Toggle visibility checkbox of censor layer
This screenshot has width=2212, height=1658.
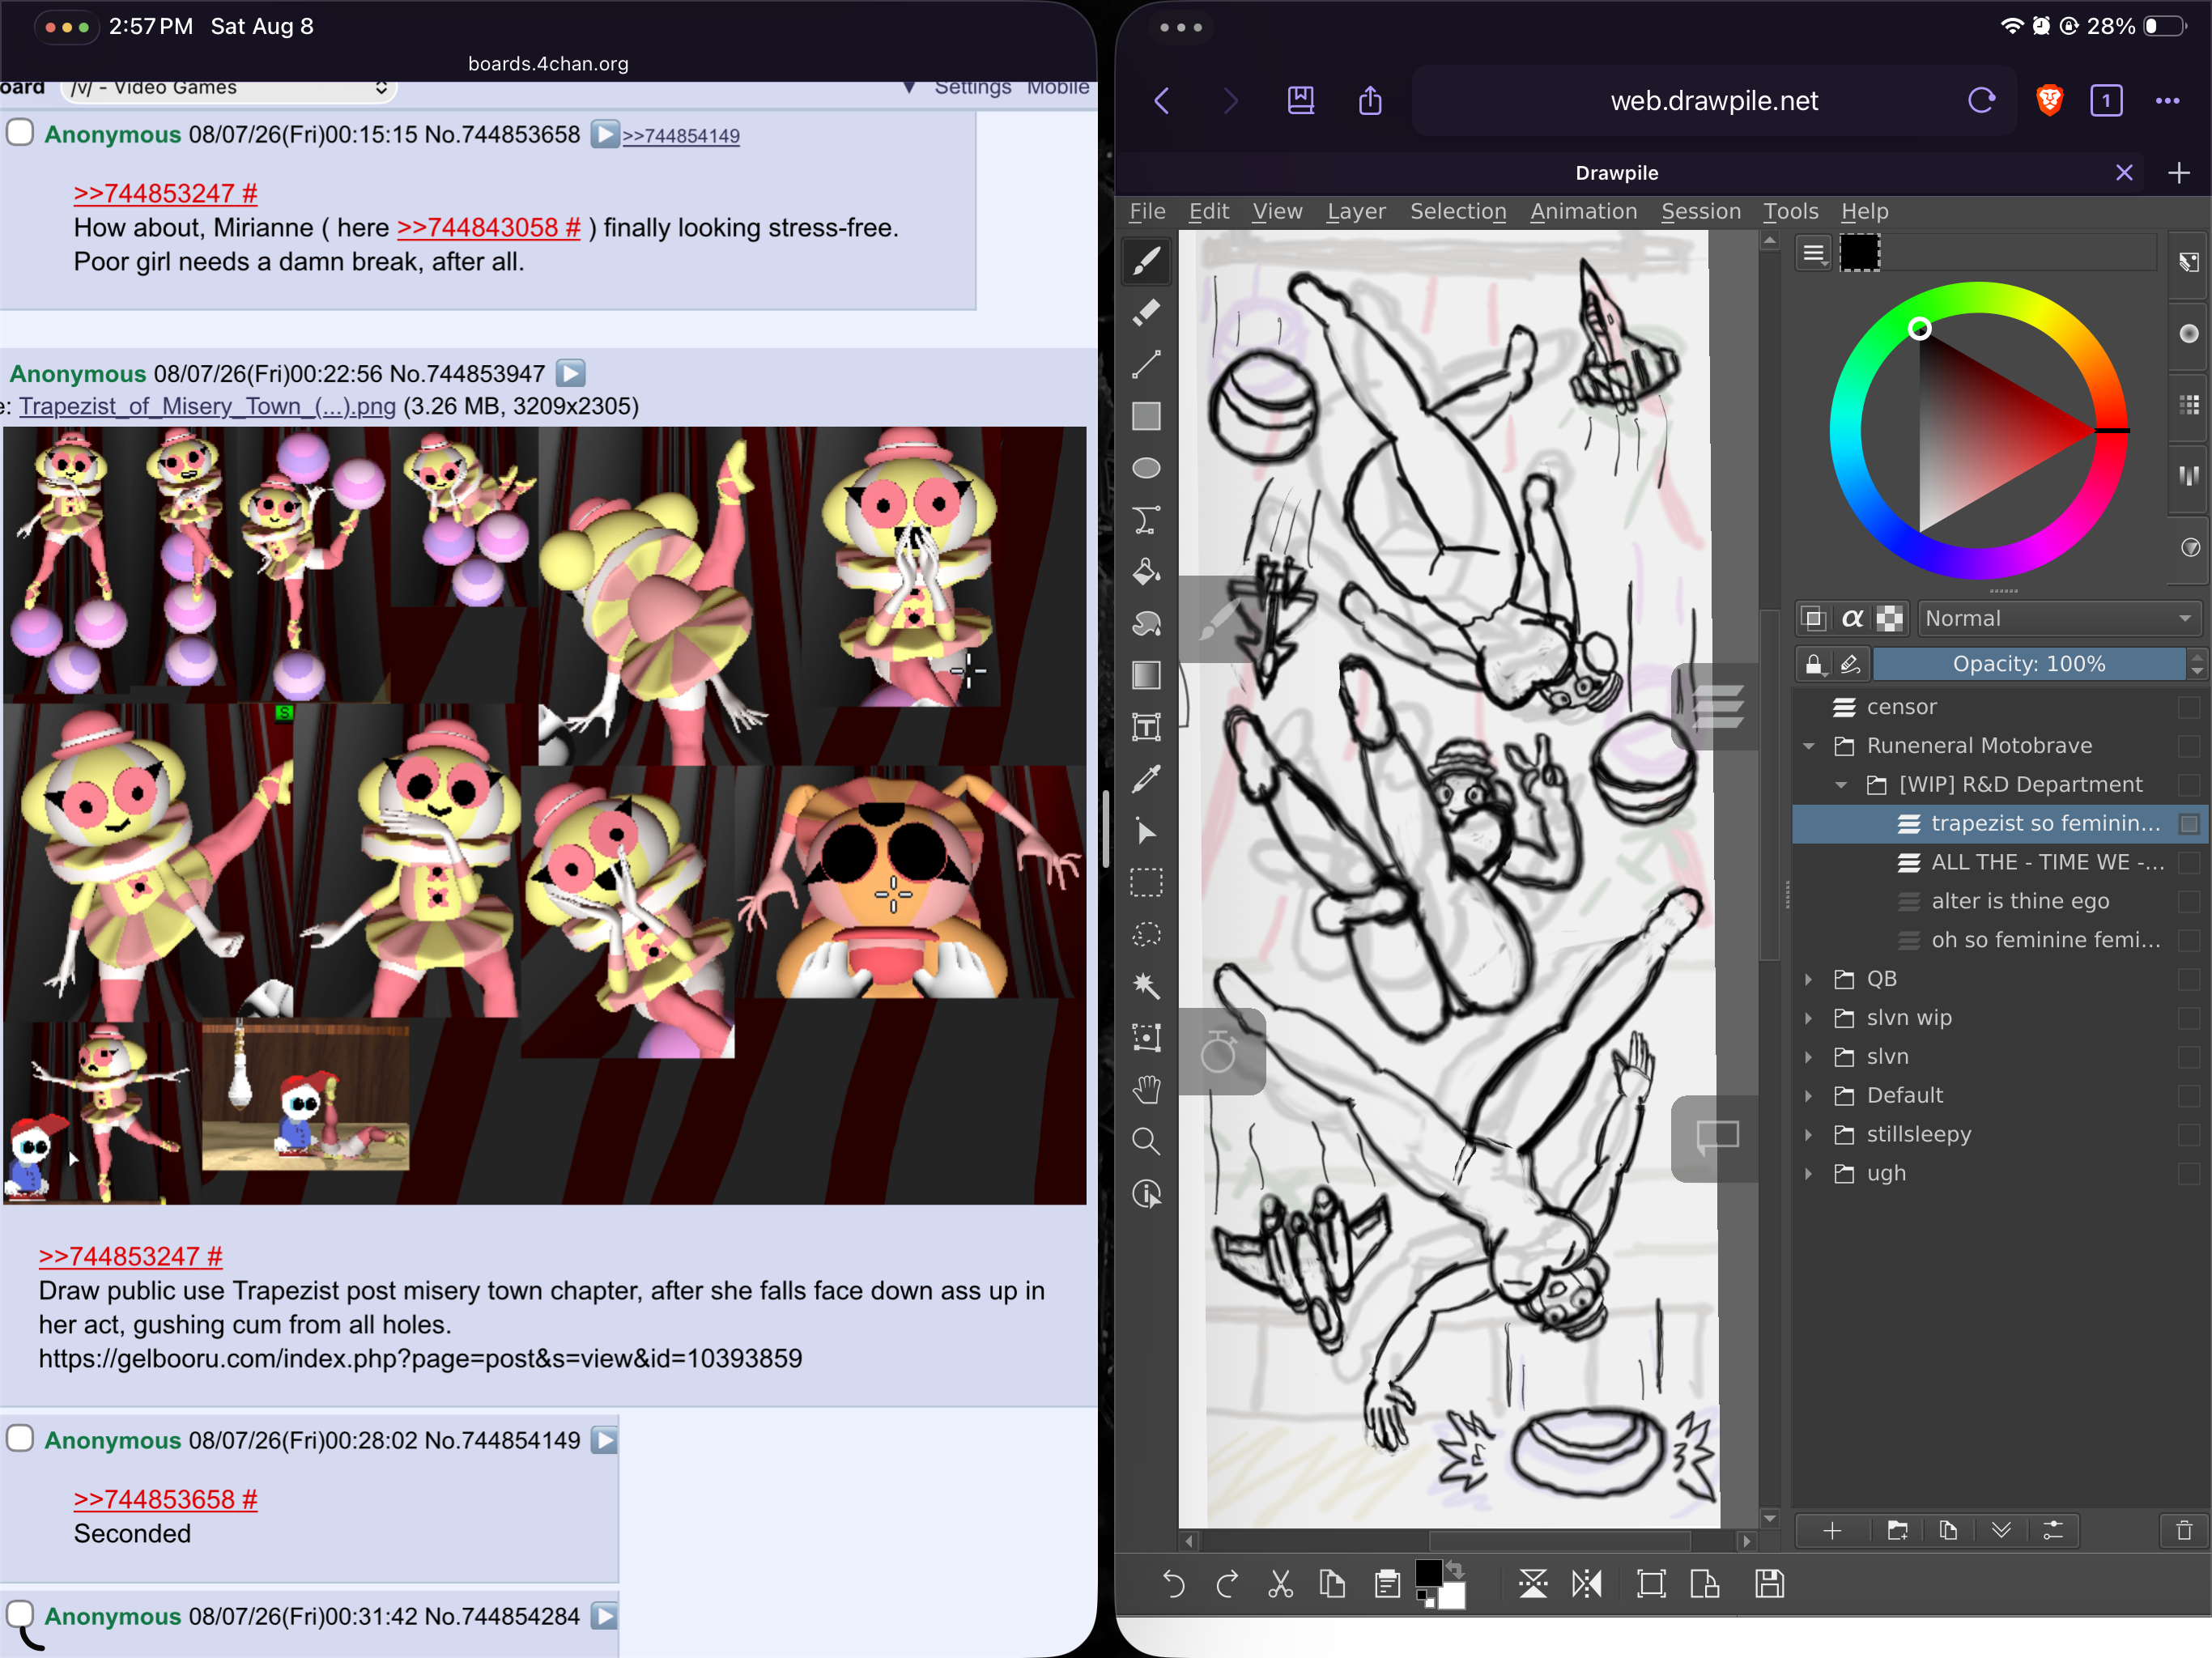coord(2189,707)
